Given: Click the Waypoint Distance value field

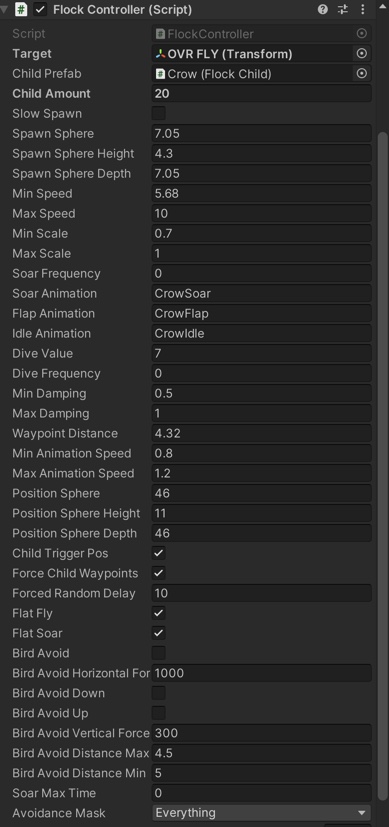Looking at the screenshot, I should [x=261, y=434].
